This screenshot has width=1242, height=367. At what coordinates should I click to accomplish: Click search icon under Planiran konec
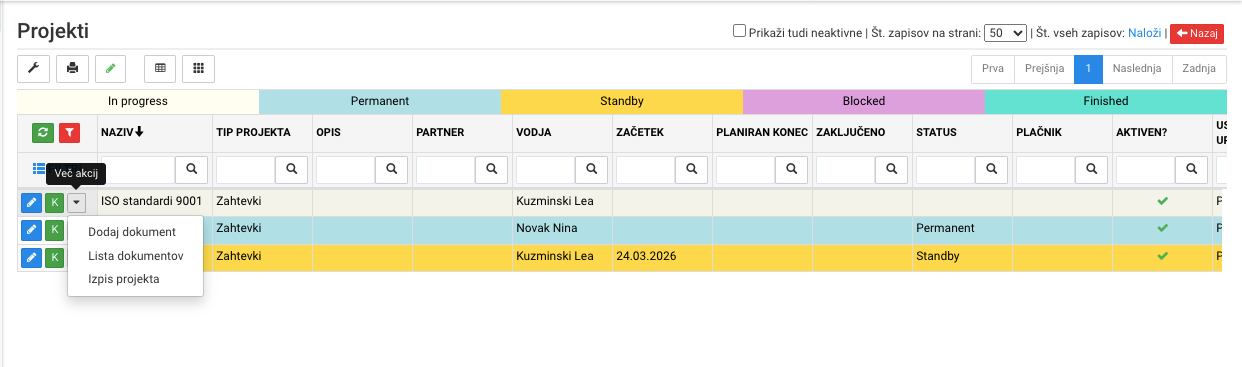coord(791,169)
